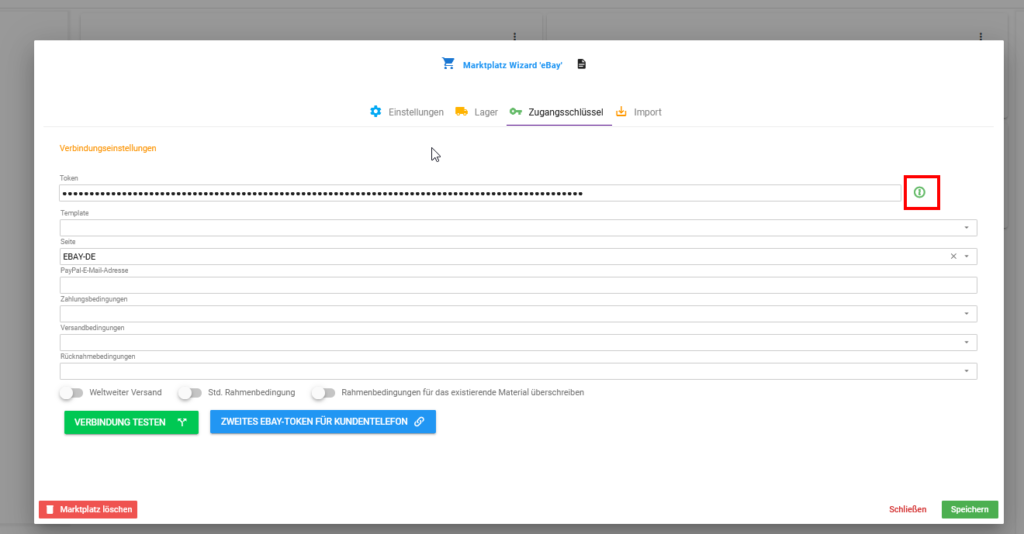Clear the EBAY-DE selection with X icon
This screenshot has width=1024, height=534.
click(953, 257)
